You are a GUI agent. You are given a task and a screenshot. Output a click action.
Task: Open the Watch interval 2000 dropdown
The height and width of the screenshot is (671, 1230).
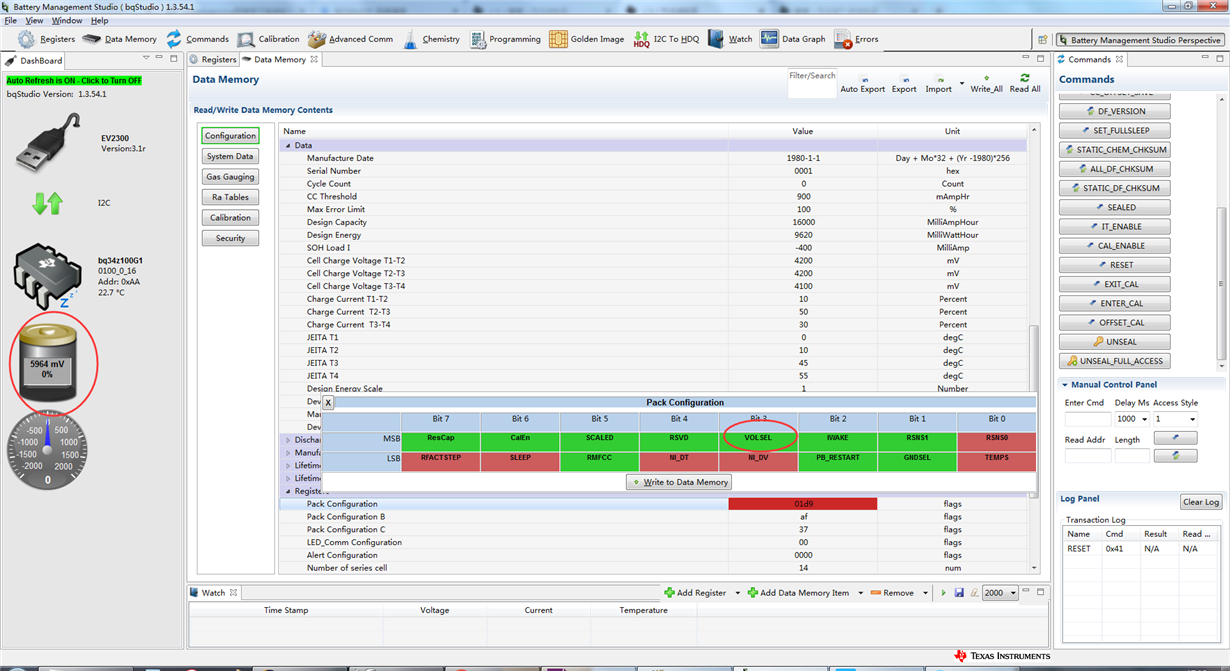(1012, 593)
